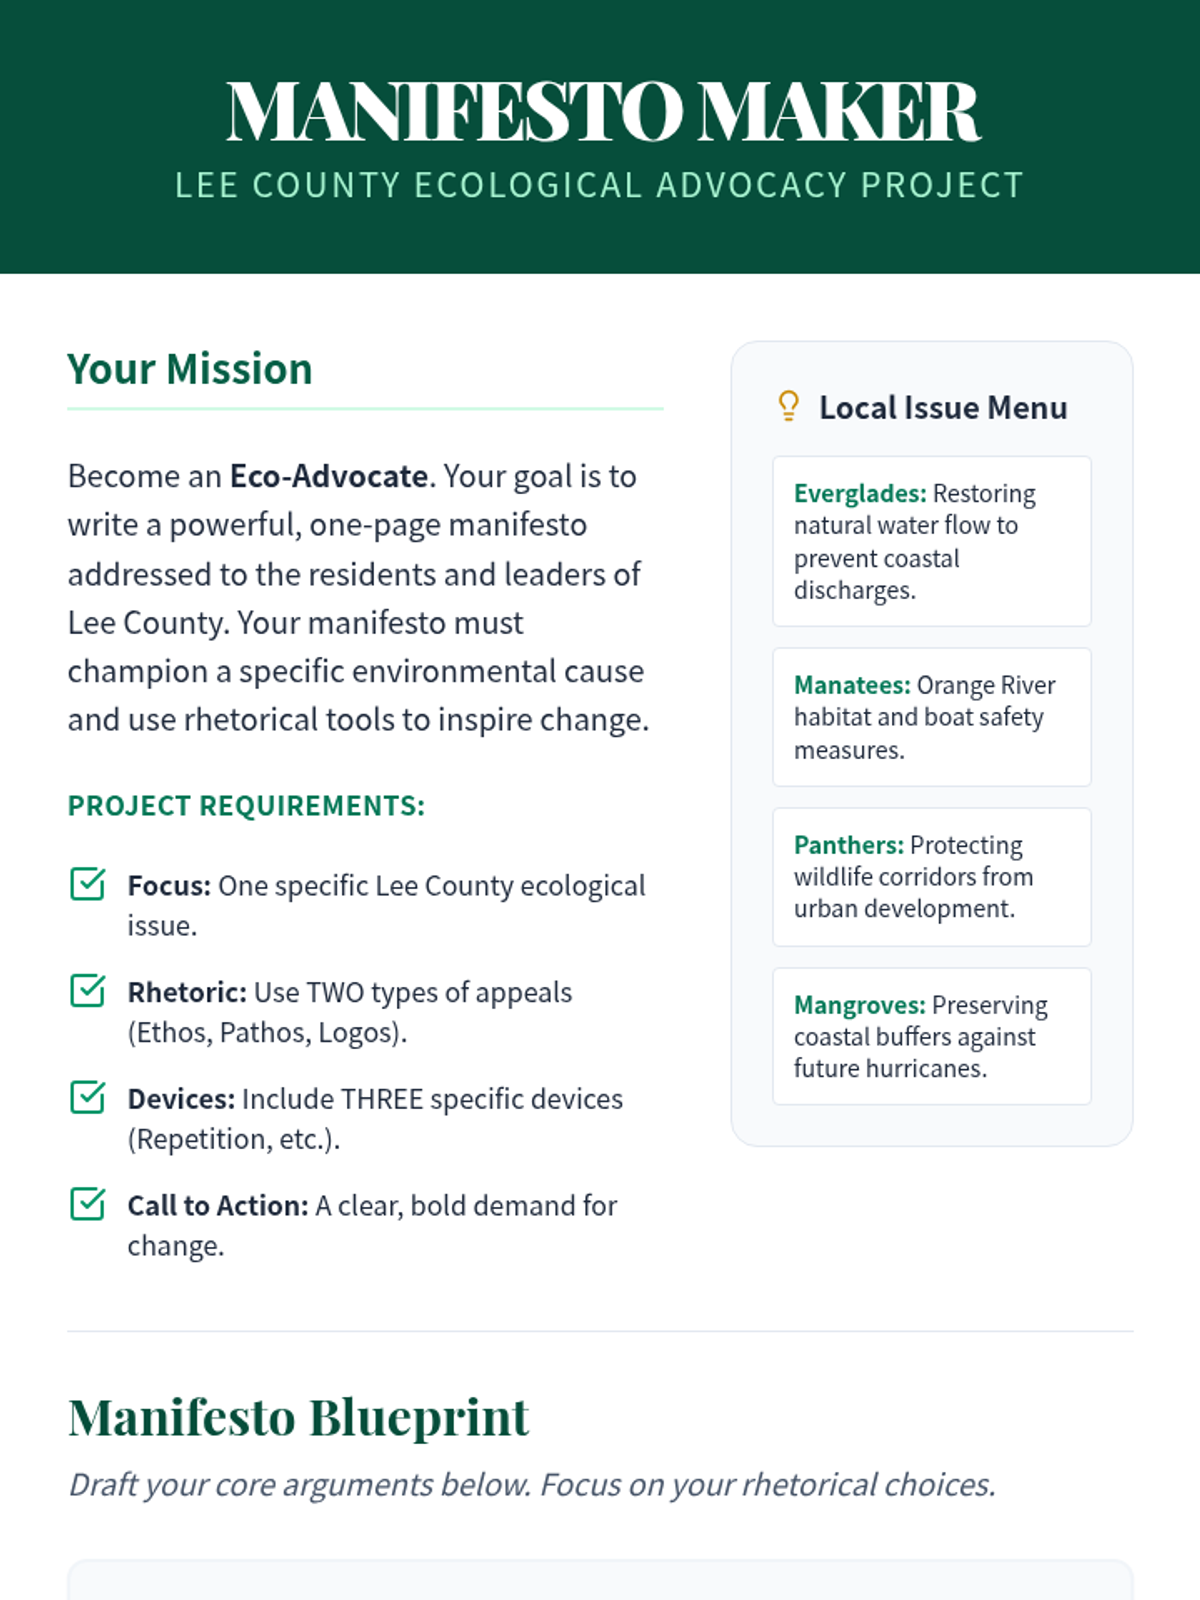
Task: Click the lightbulb icon beside Local Issue Menu
Action: click(788, 406)
